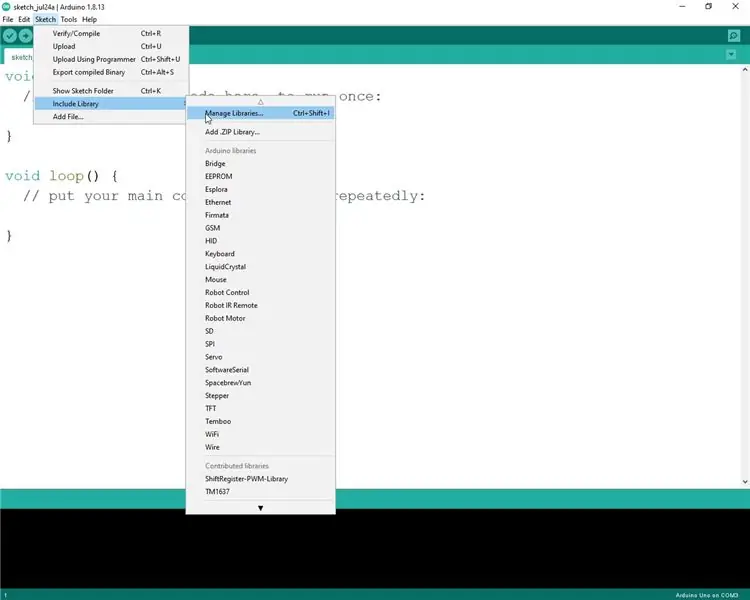This screenshot has width=750, height=600.
Task: Include the Robot Motor library
Action: tap(260, 319)
